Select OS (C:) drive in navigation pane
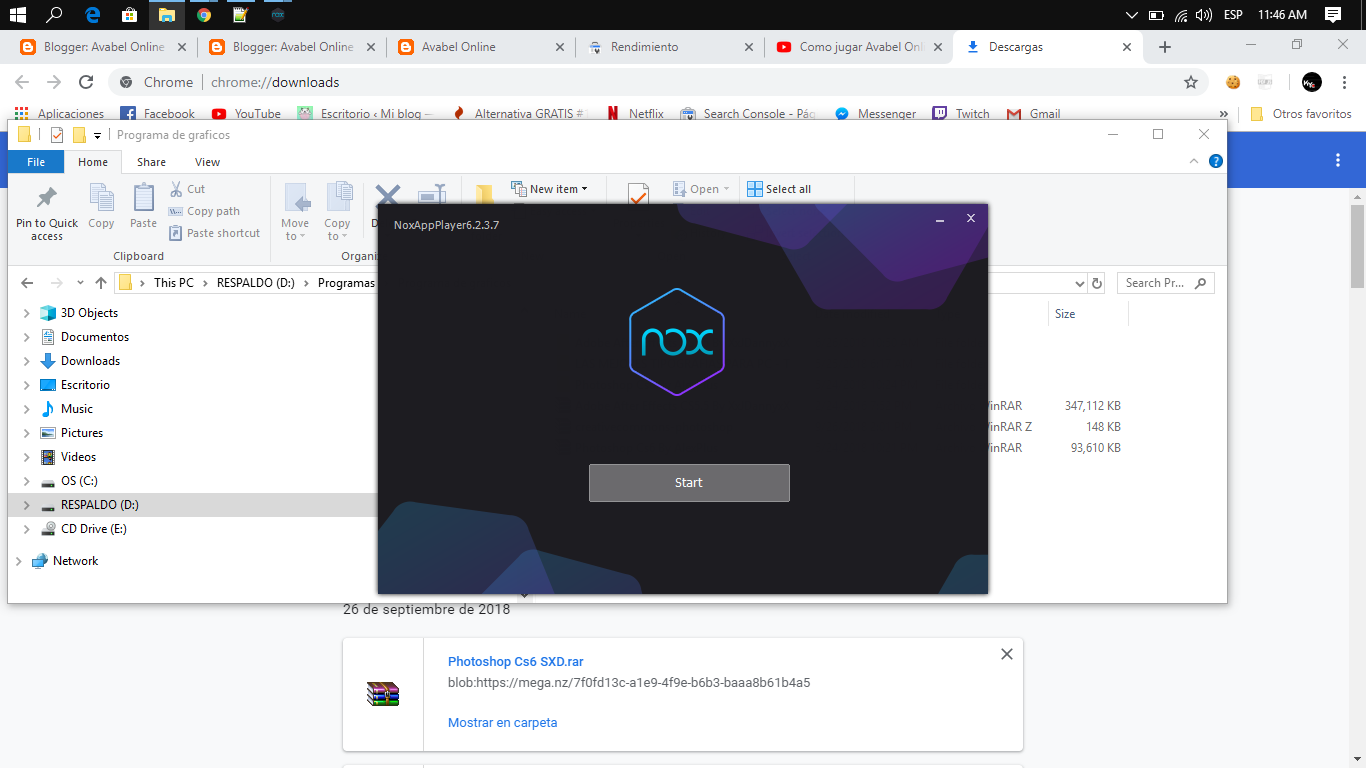This screenshot has height=768, width=1366. [x=79, y=481]
